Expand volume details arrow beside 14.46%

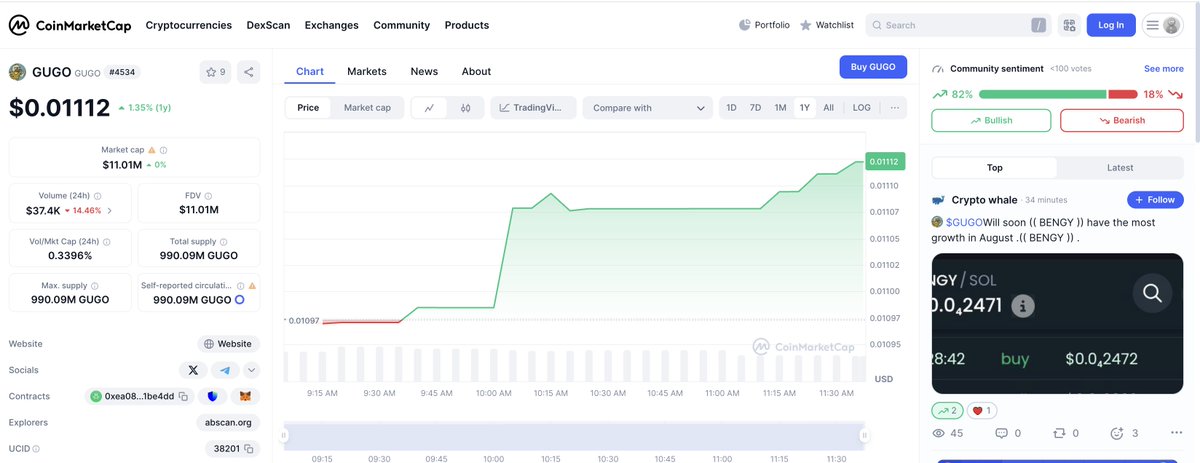coord(110,211)
